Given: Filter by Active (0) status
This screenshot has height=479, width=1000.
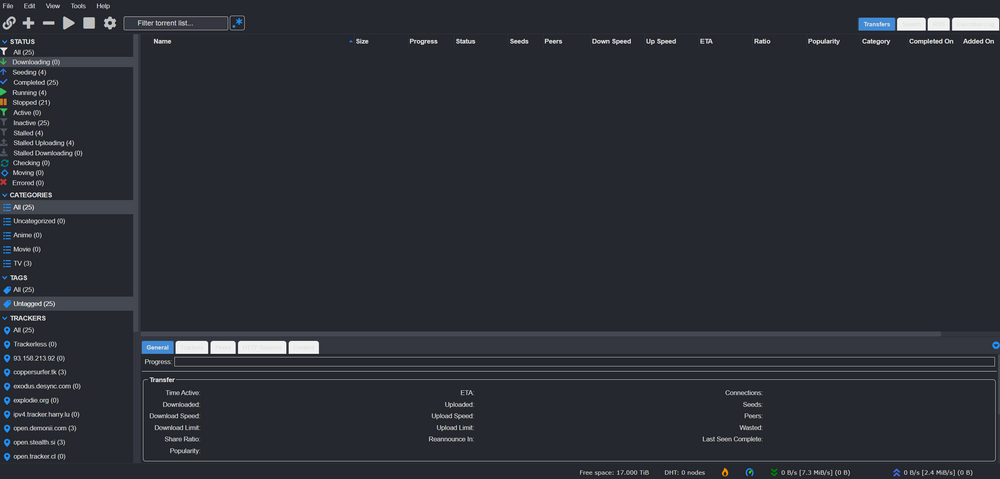Looking at the screenshot, I should 66,113.
